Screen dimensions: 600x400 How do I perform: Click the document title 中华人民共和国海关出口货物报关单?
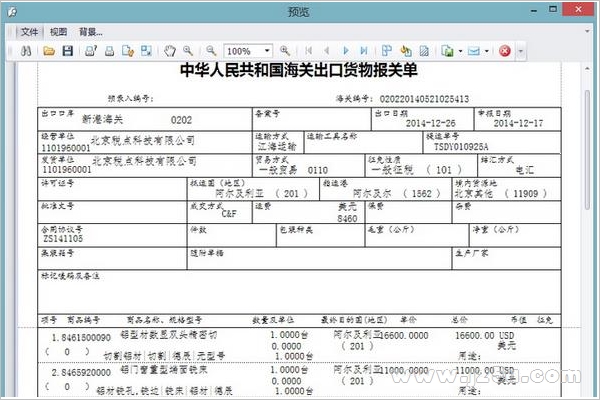pos(298,70)
